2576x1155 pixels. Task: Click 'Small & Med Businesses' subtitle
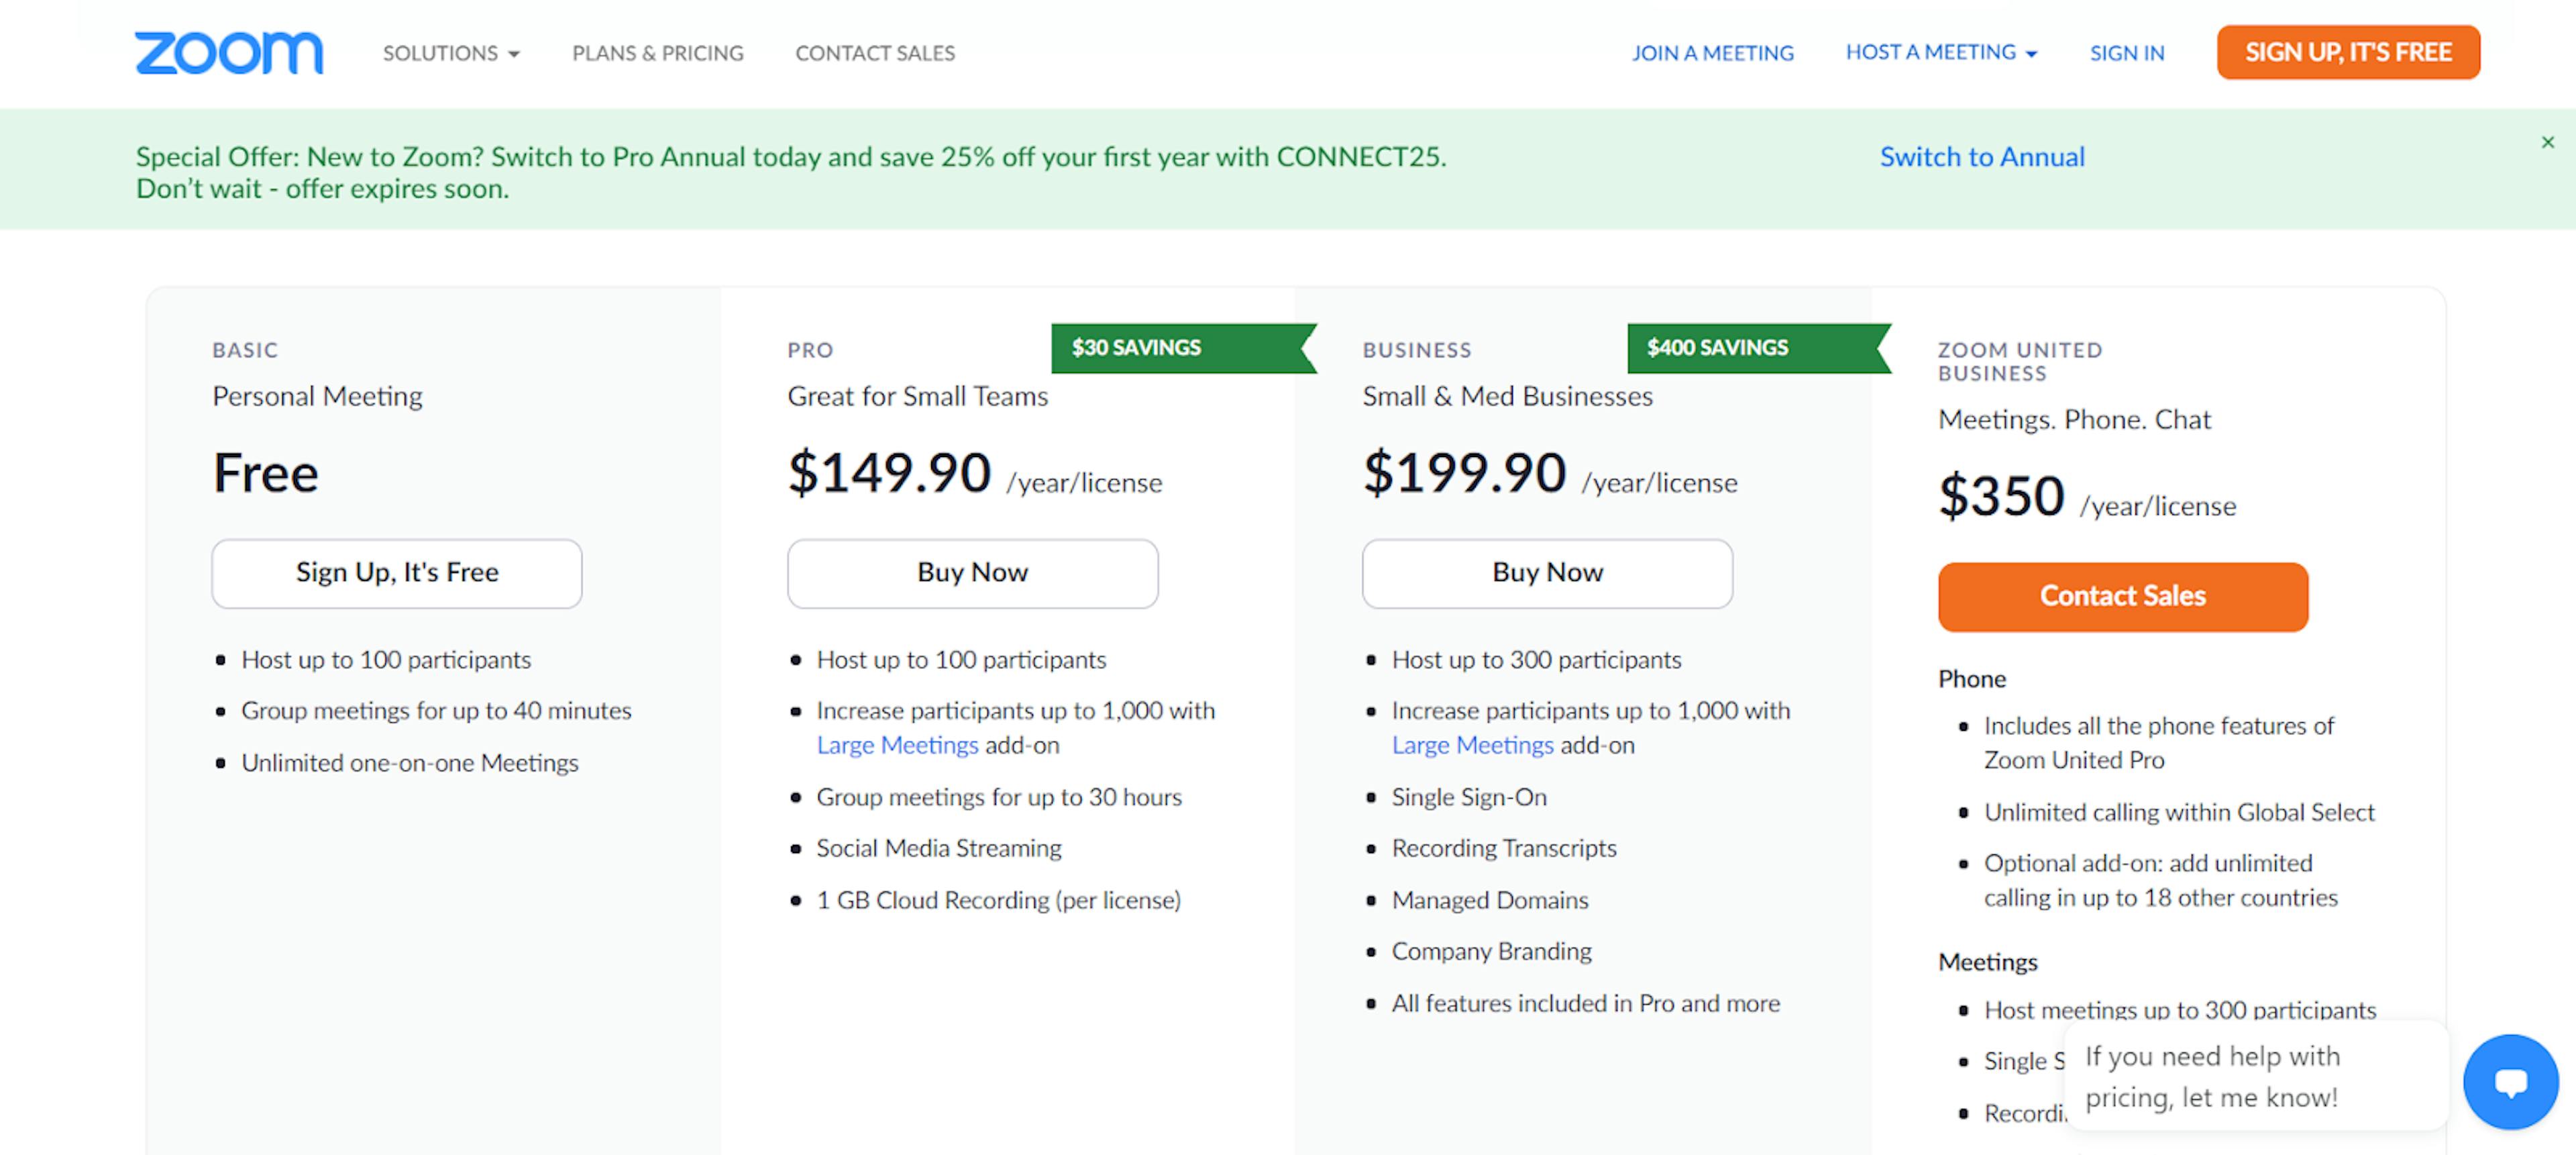coord(1507,396)
